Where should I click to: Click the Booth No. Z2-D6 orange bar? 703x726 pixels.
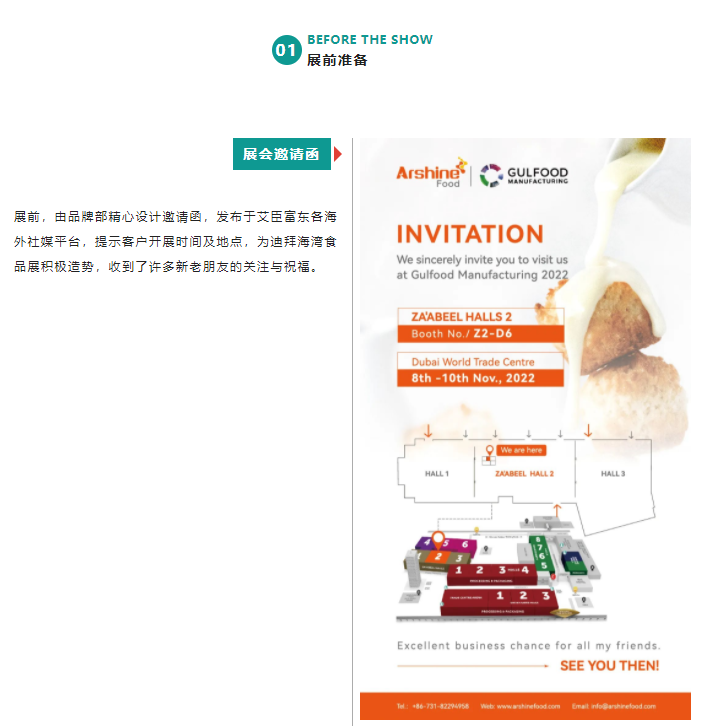coord(480,333)
